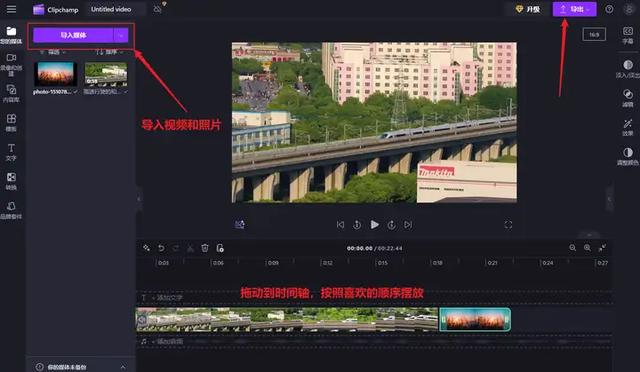Select the scissors split tool
640x372 pixels.
click(x=190, y=248)
